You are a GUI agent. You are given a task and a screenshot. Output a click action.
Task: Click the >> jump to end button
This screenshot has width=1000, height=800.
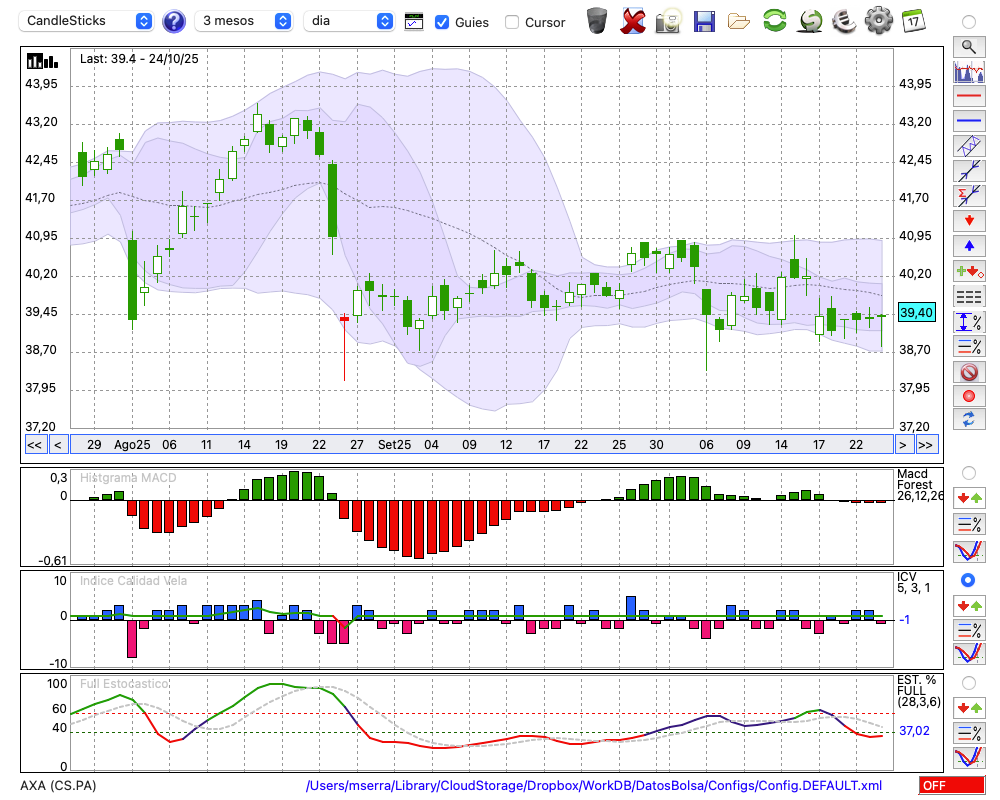click(x=926, y=445)
